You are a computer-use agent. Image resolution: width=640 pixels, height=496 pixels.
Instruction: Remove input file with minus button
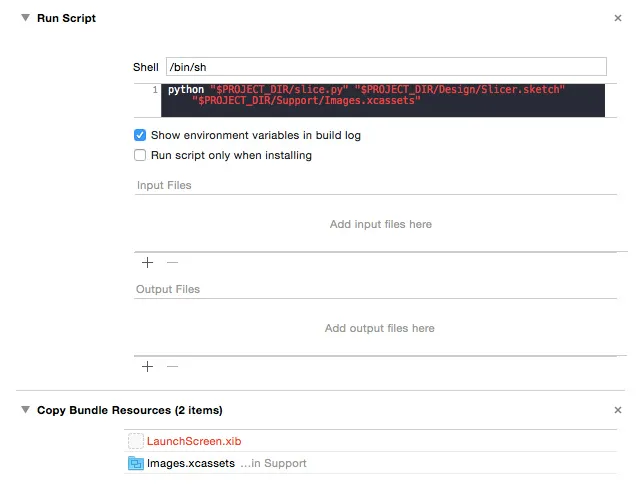click(x=172, y=262)
